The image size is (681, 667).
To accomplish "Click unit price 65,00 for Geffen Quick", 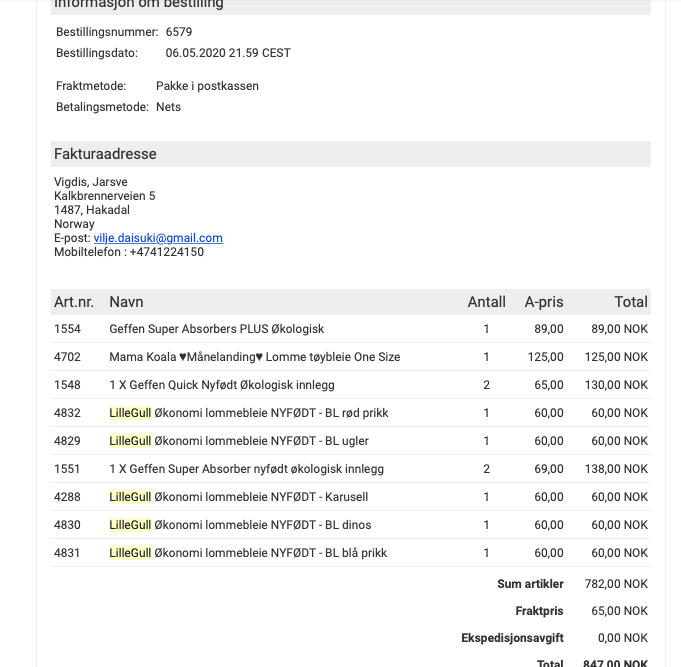I will tap(549, 385).
